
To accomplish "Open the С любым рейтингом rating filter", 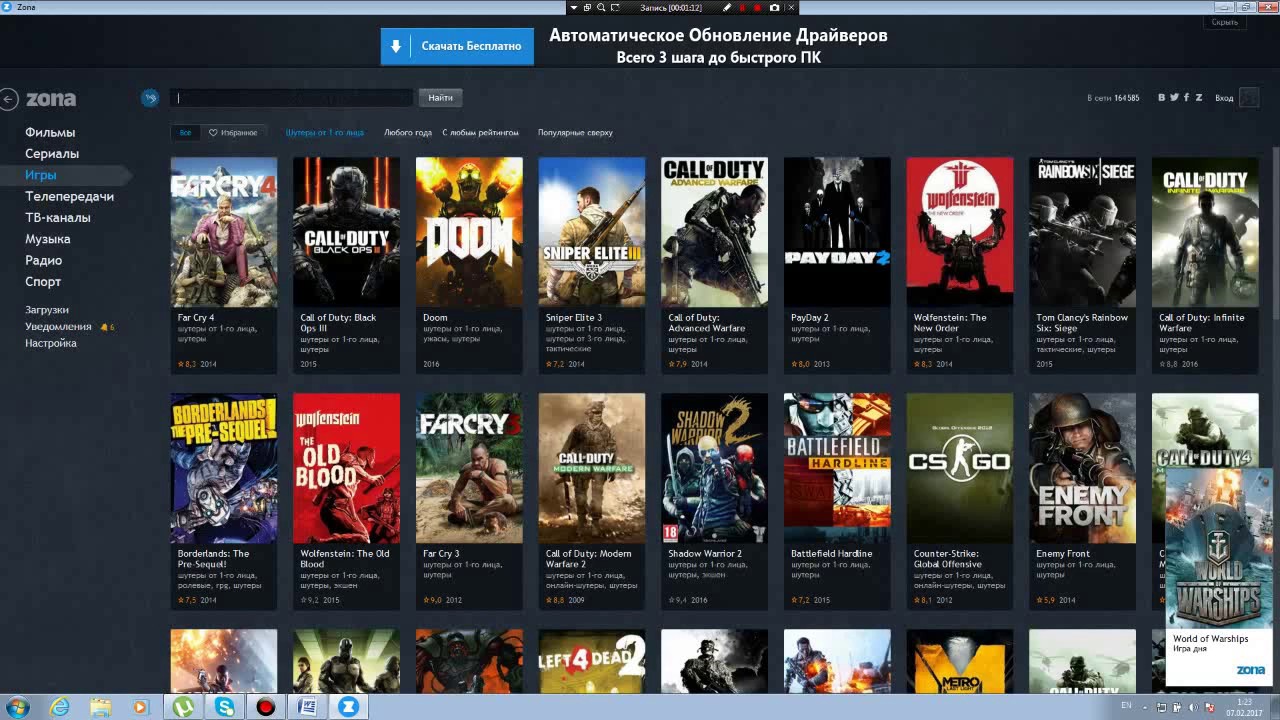I will (481, 132).
